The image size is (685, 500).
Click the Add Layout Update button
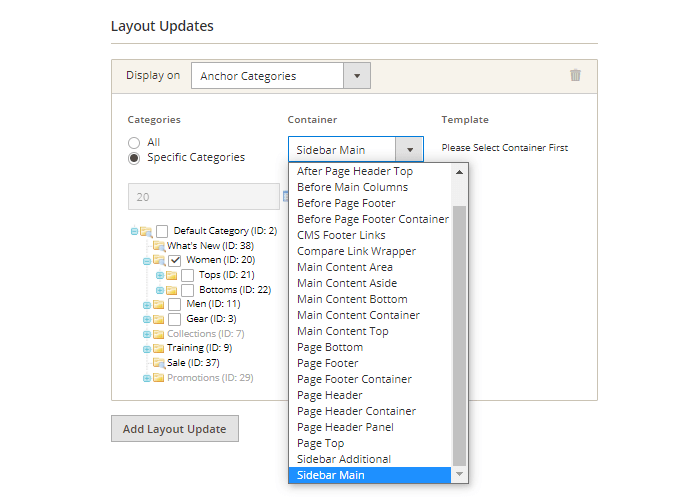175,429
